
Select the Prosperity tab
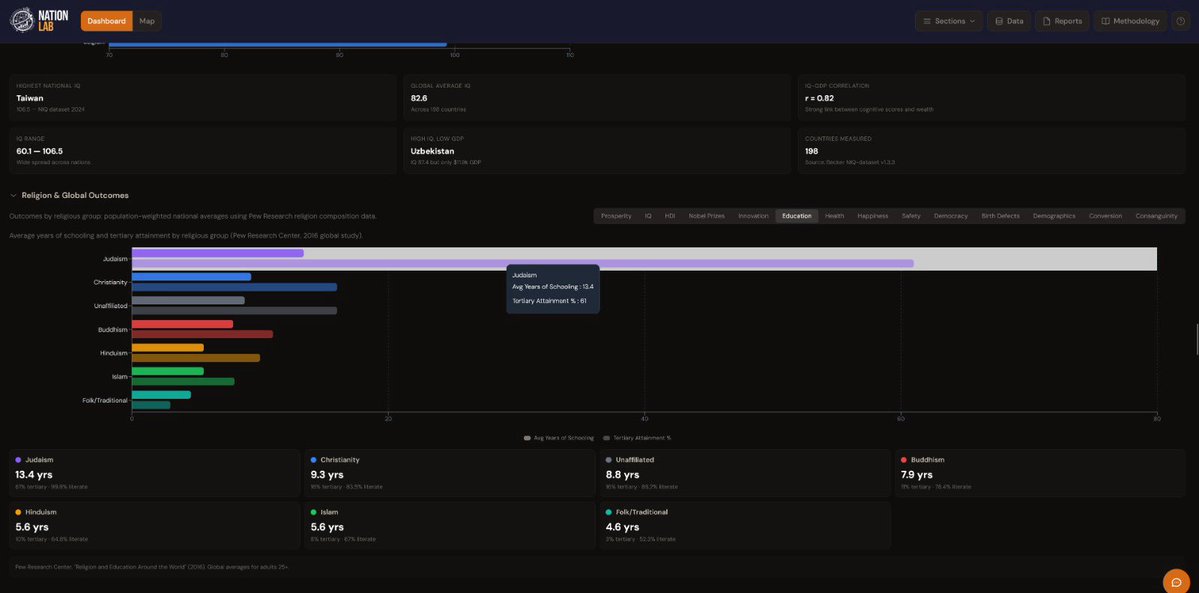click(x=616, y=216)
